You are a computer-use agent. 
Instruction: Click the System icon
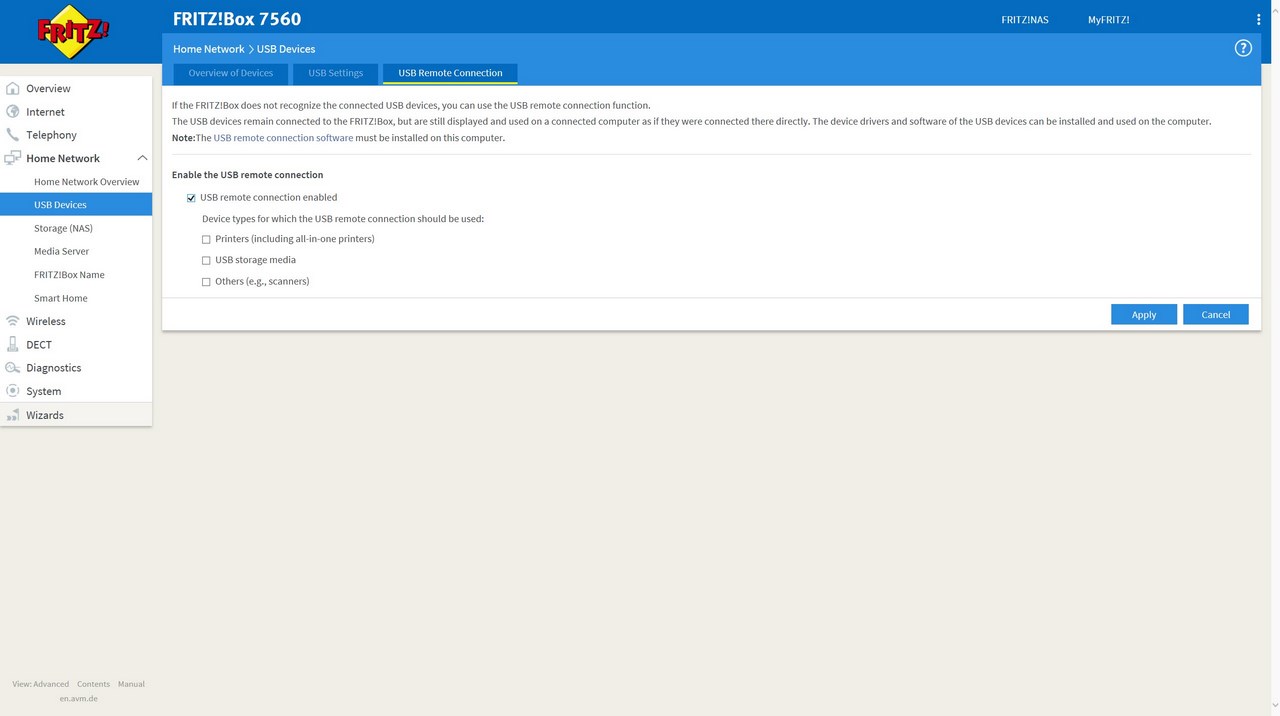point(12,391)
